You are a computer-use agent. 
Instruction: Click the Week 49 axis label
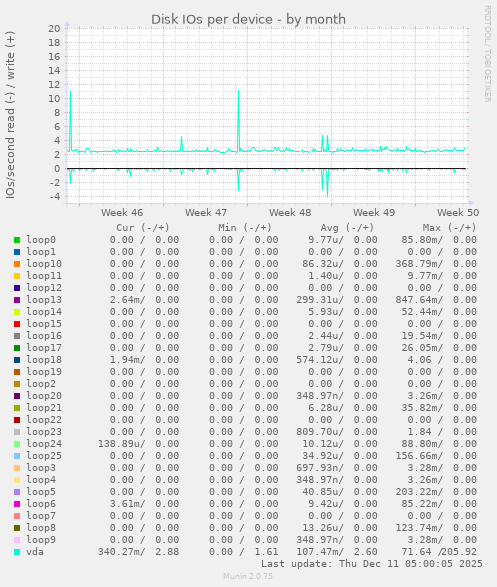[x=374, y=213]
